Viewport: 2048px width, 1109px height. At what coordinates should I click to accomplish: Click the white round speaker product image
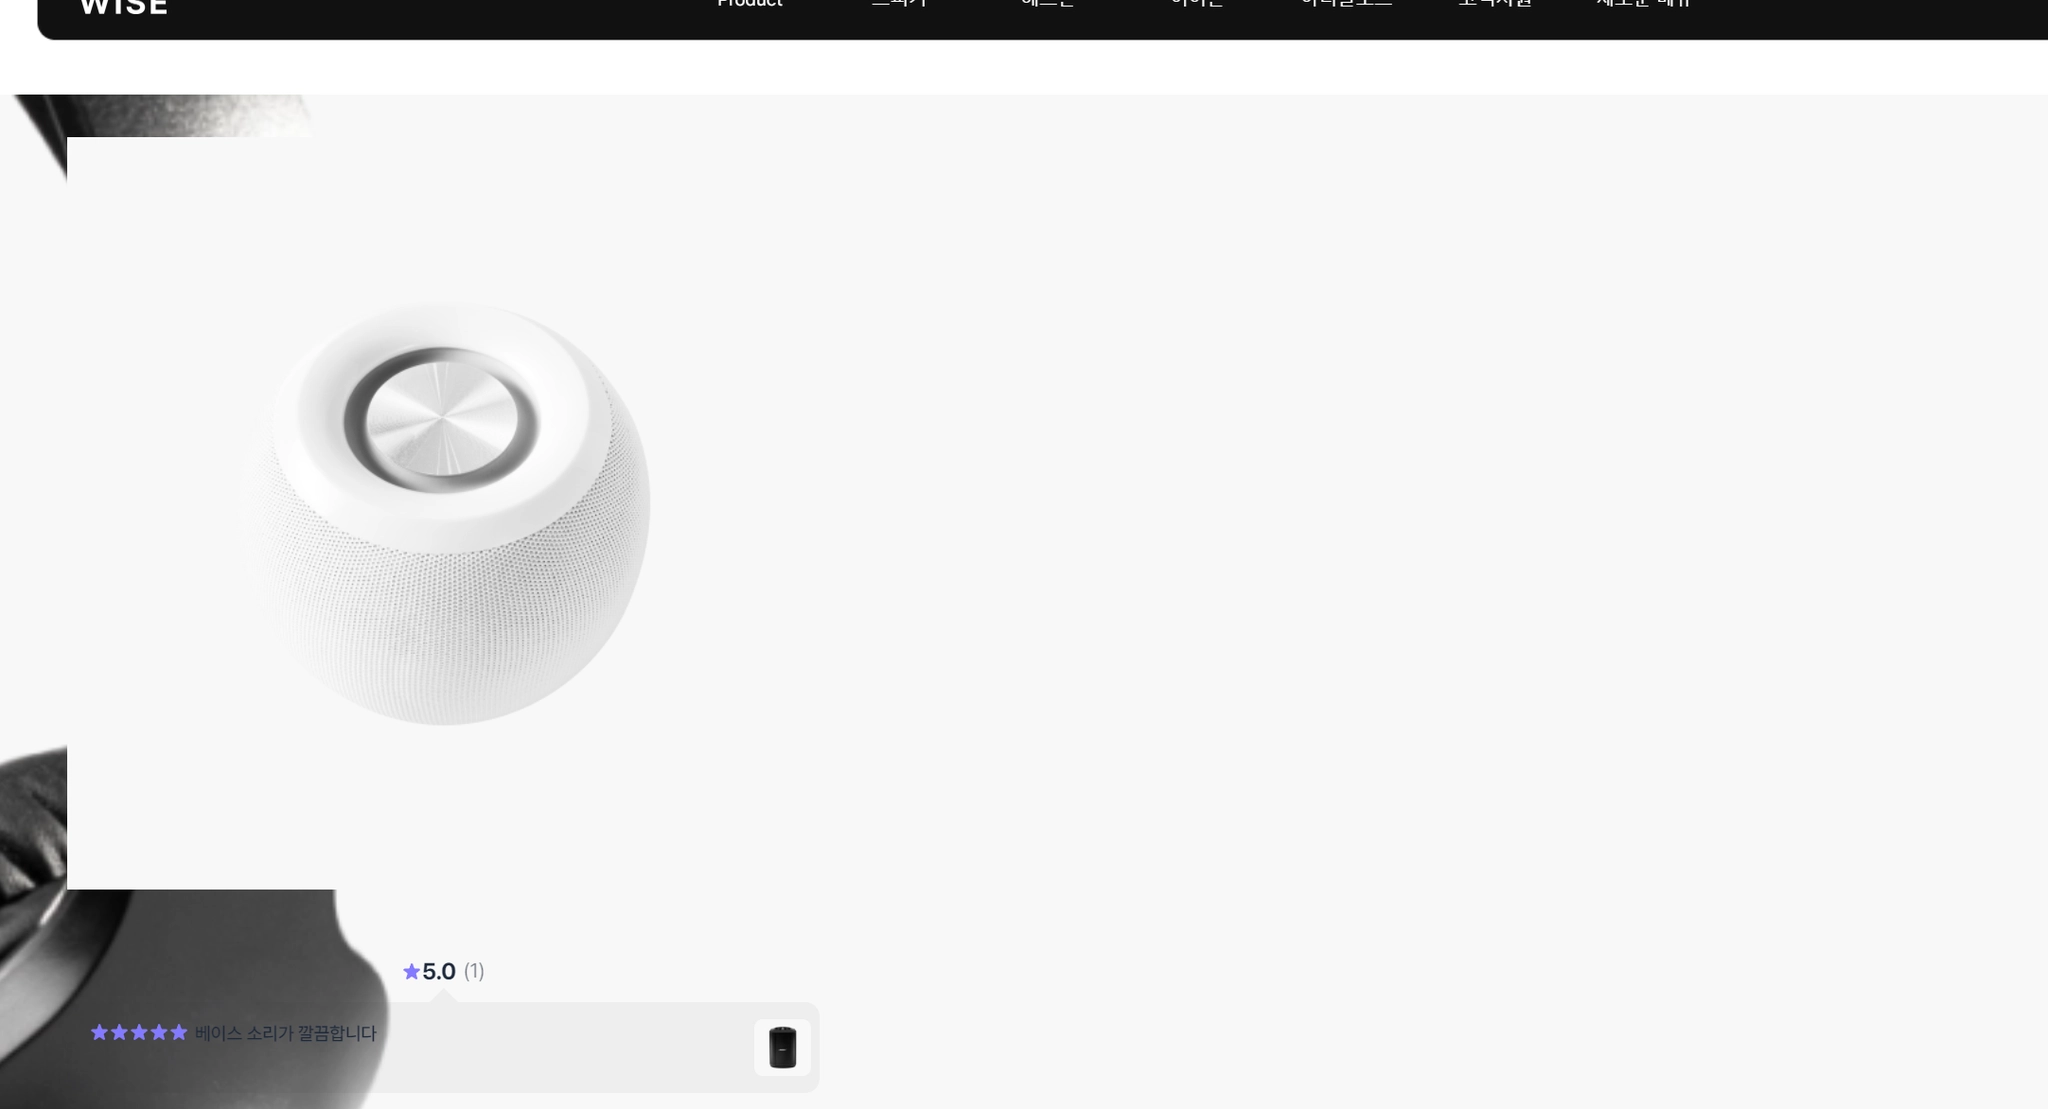pyautogui.click(x=449, y=513)
